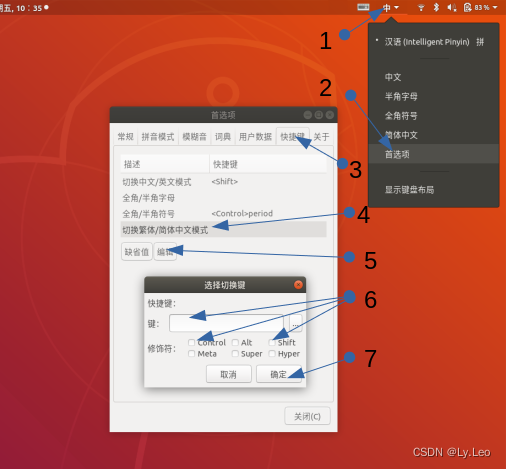Click the volume speaker icon
The width and height of the screenshot is (506, 469).
[x=452, y=7]
